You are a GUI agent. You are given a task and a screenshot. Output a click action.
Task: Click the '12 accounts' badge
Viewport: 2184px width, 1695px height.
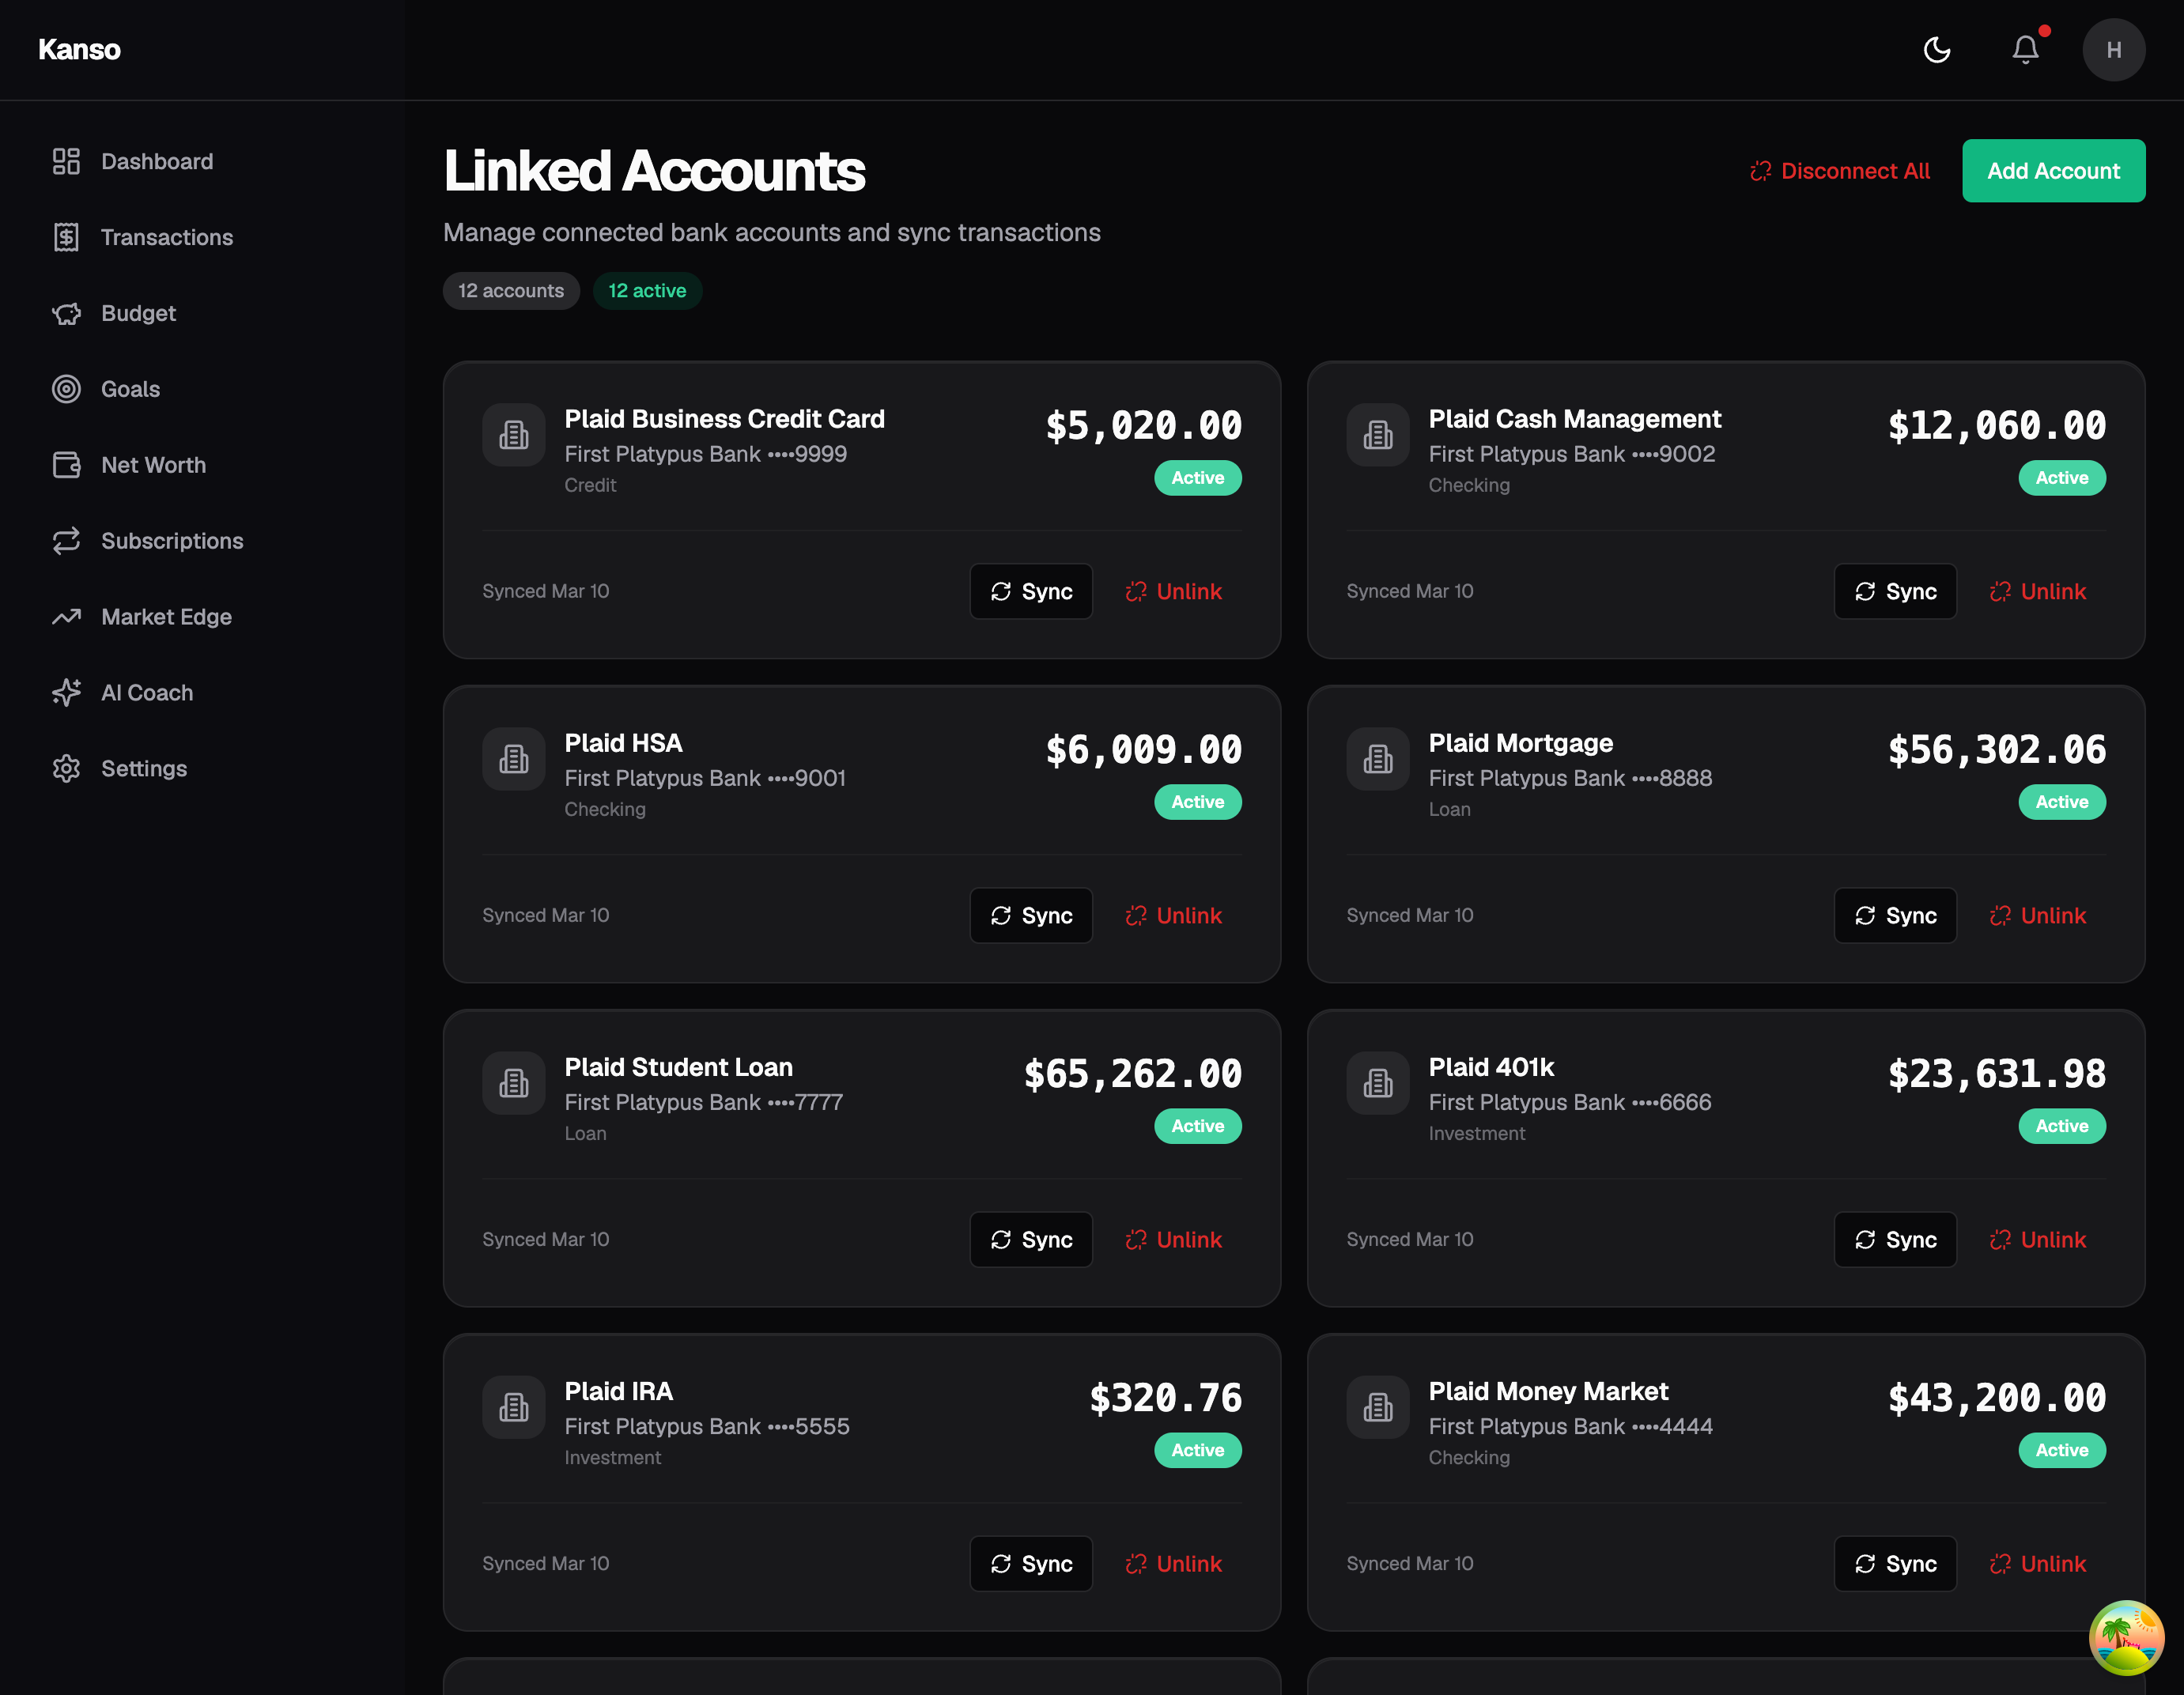(x=511, y=291)
